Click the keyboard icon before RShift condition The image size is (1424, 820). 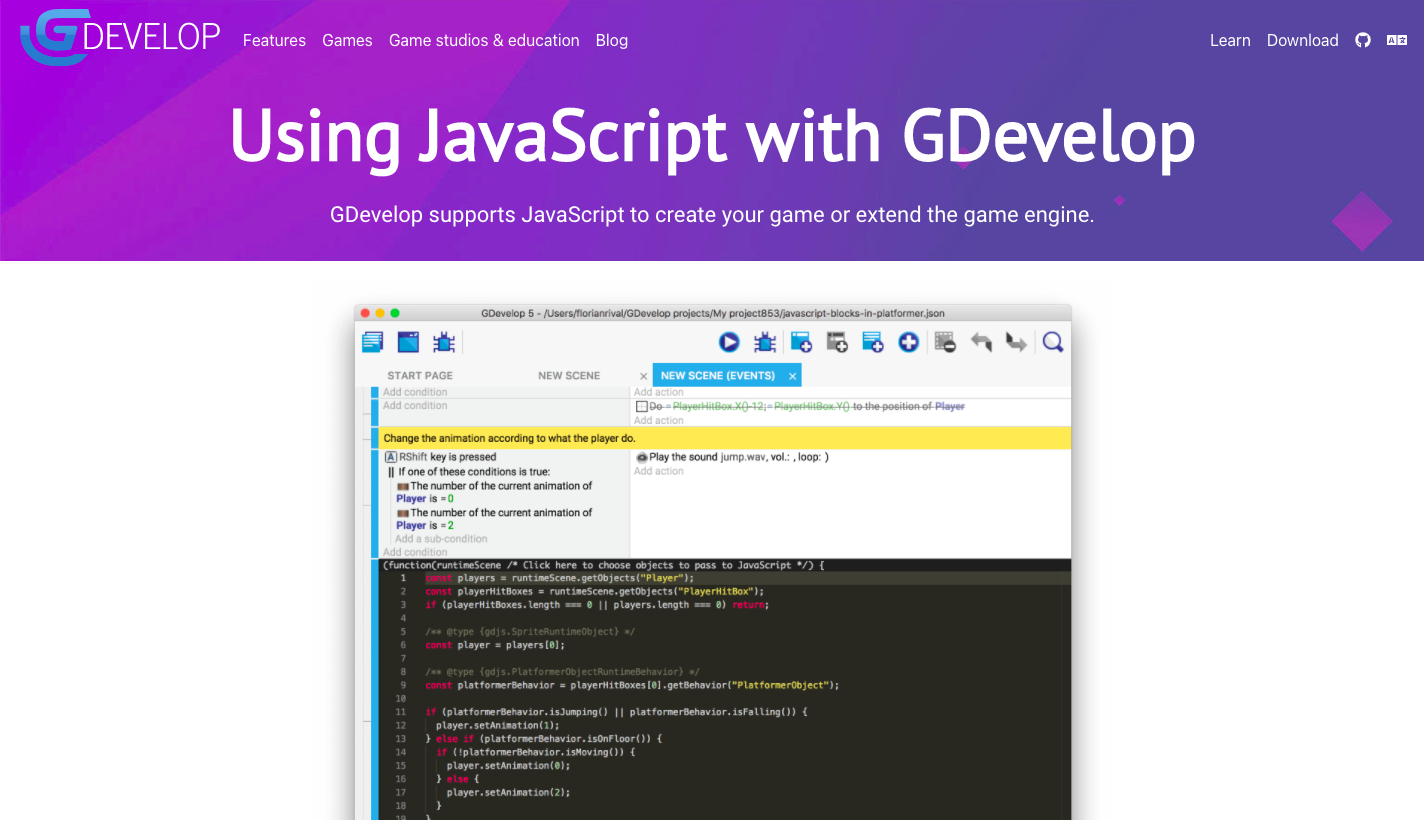pyautogui.click(x=391, y=457)
